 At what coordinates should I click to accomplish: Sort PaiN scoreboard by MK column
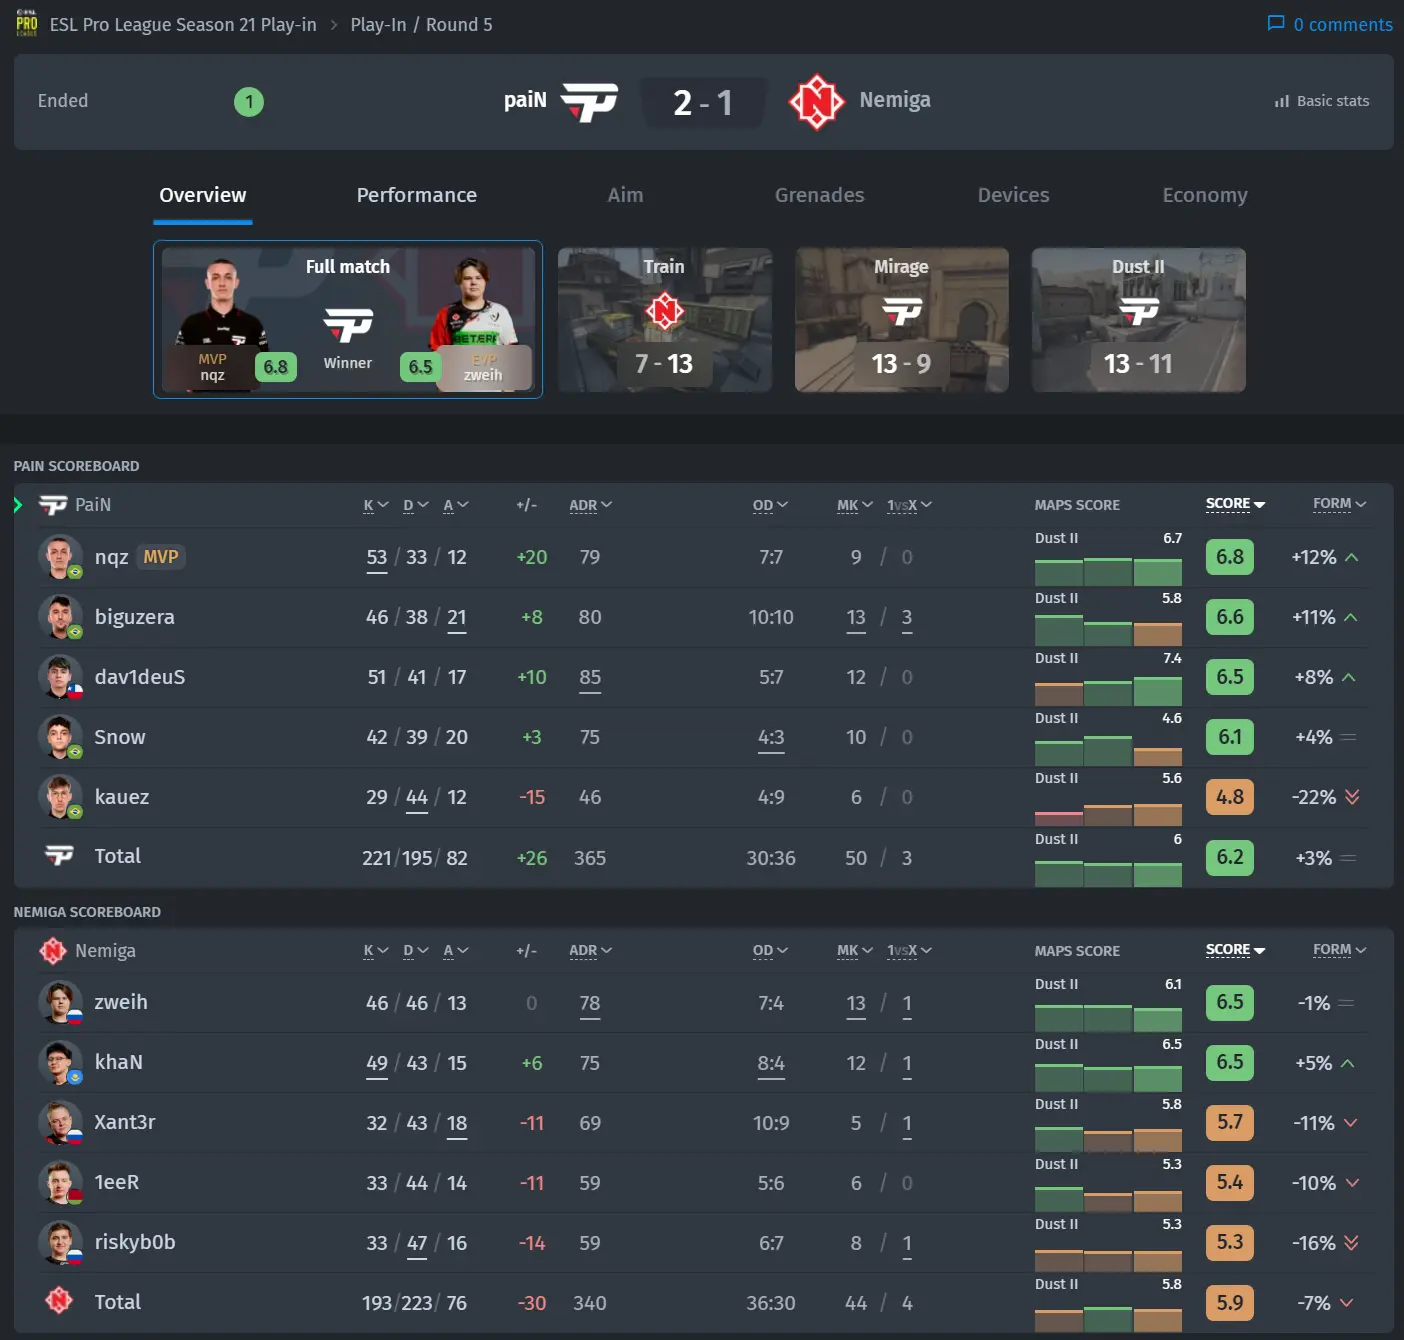point(855,505)
